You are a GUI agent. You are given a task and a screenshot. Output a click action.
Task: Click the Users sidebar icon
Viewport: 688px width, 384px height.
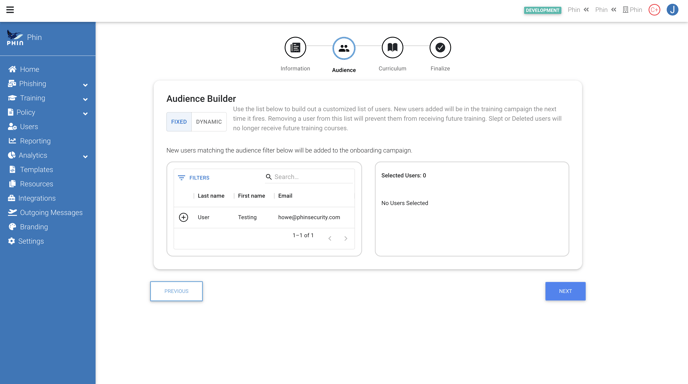(x=12, y=126)
